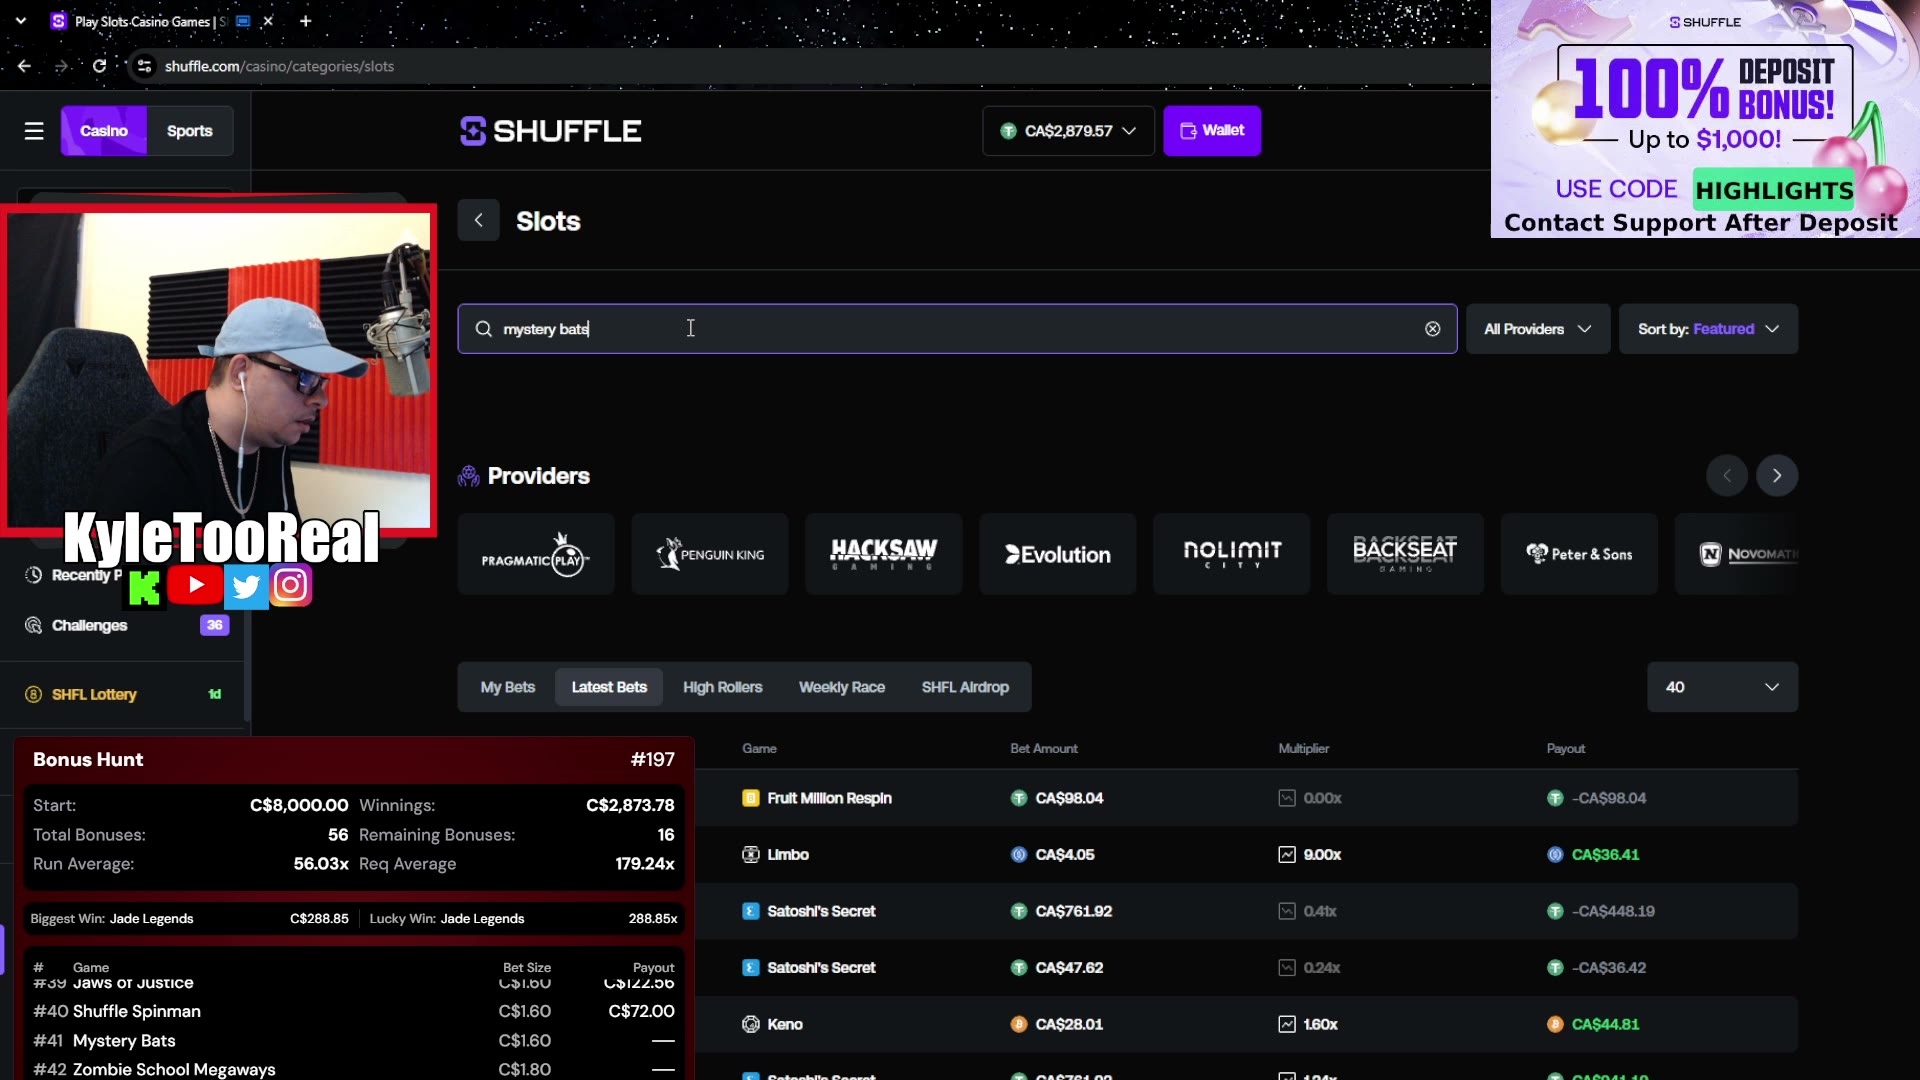Click the Limbo multiplier chart icon
The width and height of the screenshot is (1920, 1080).
pos(1287,855)
